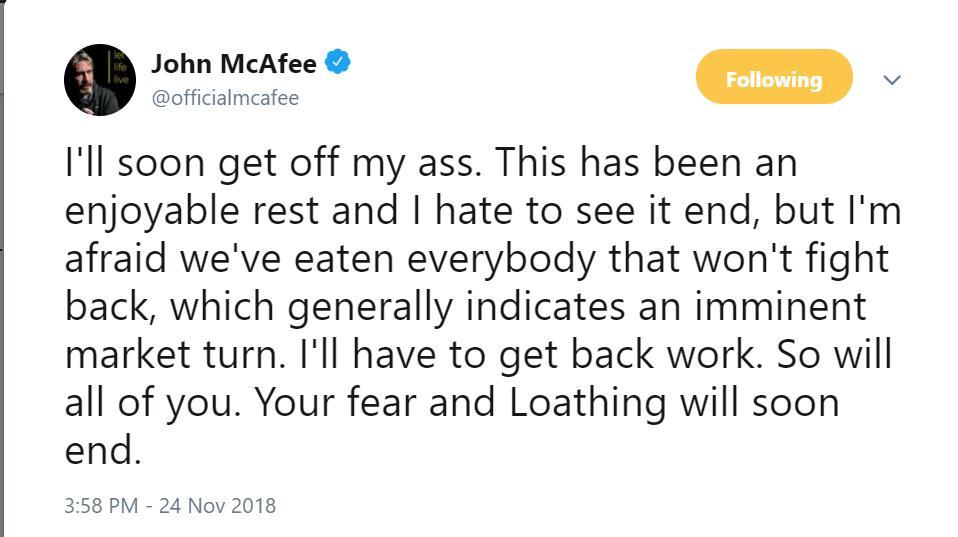The width and height of the screenshot is (958, 537).
Task: Click the final word 'end.' of tweet
Action: (103, 450)
